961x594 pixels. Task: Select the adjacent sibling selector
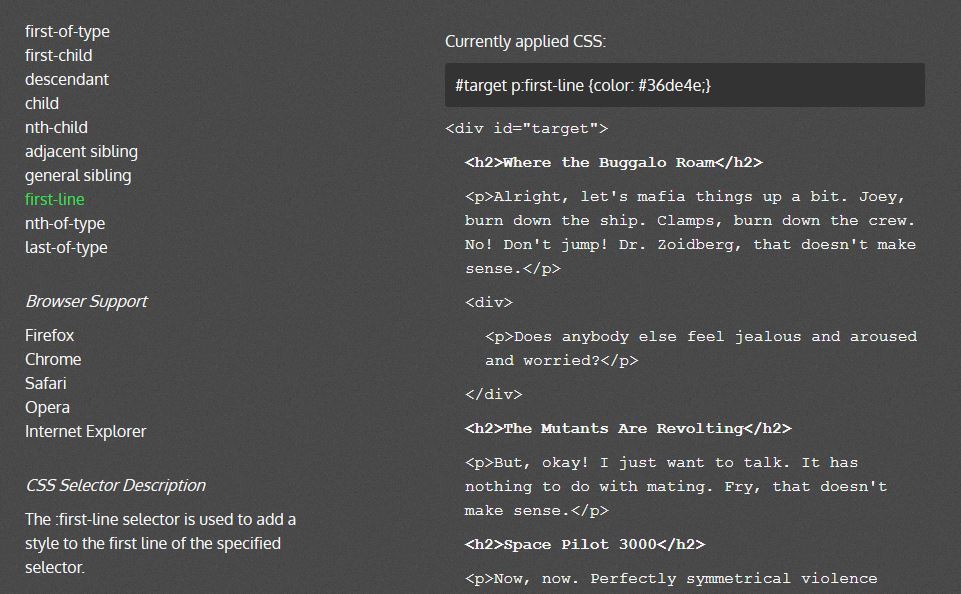(82, 151)
